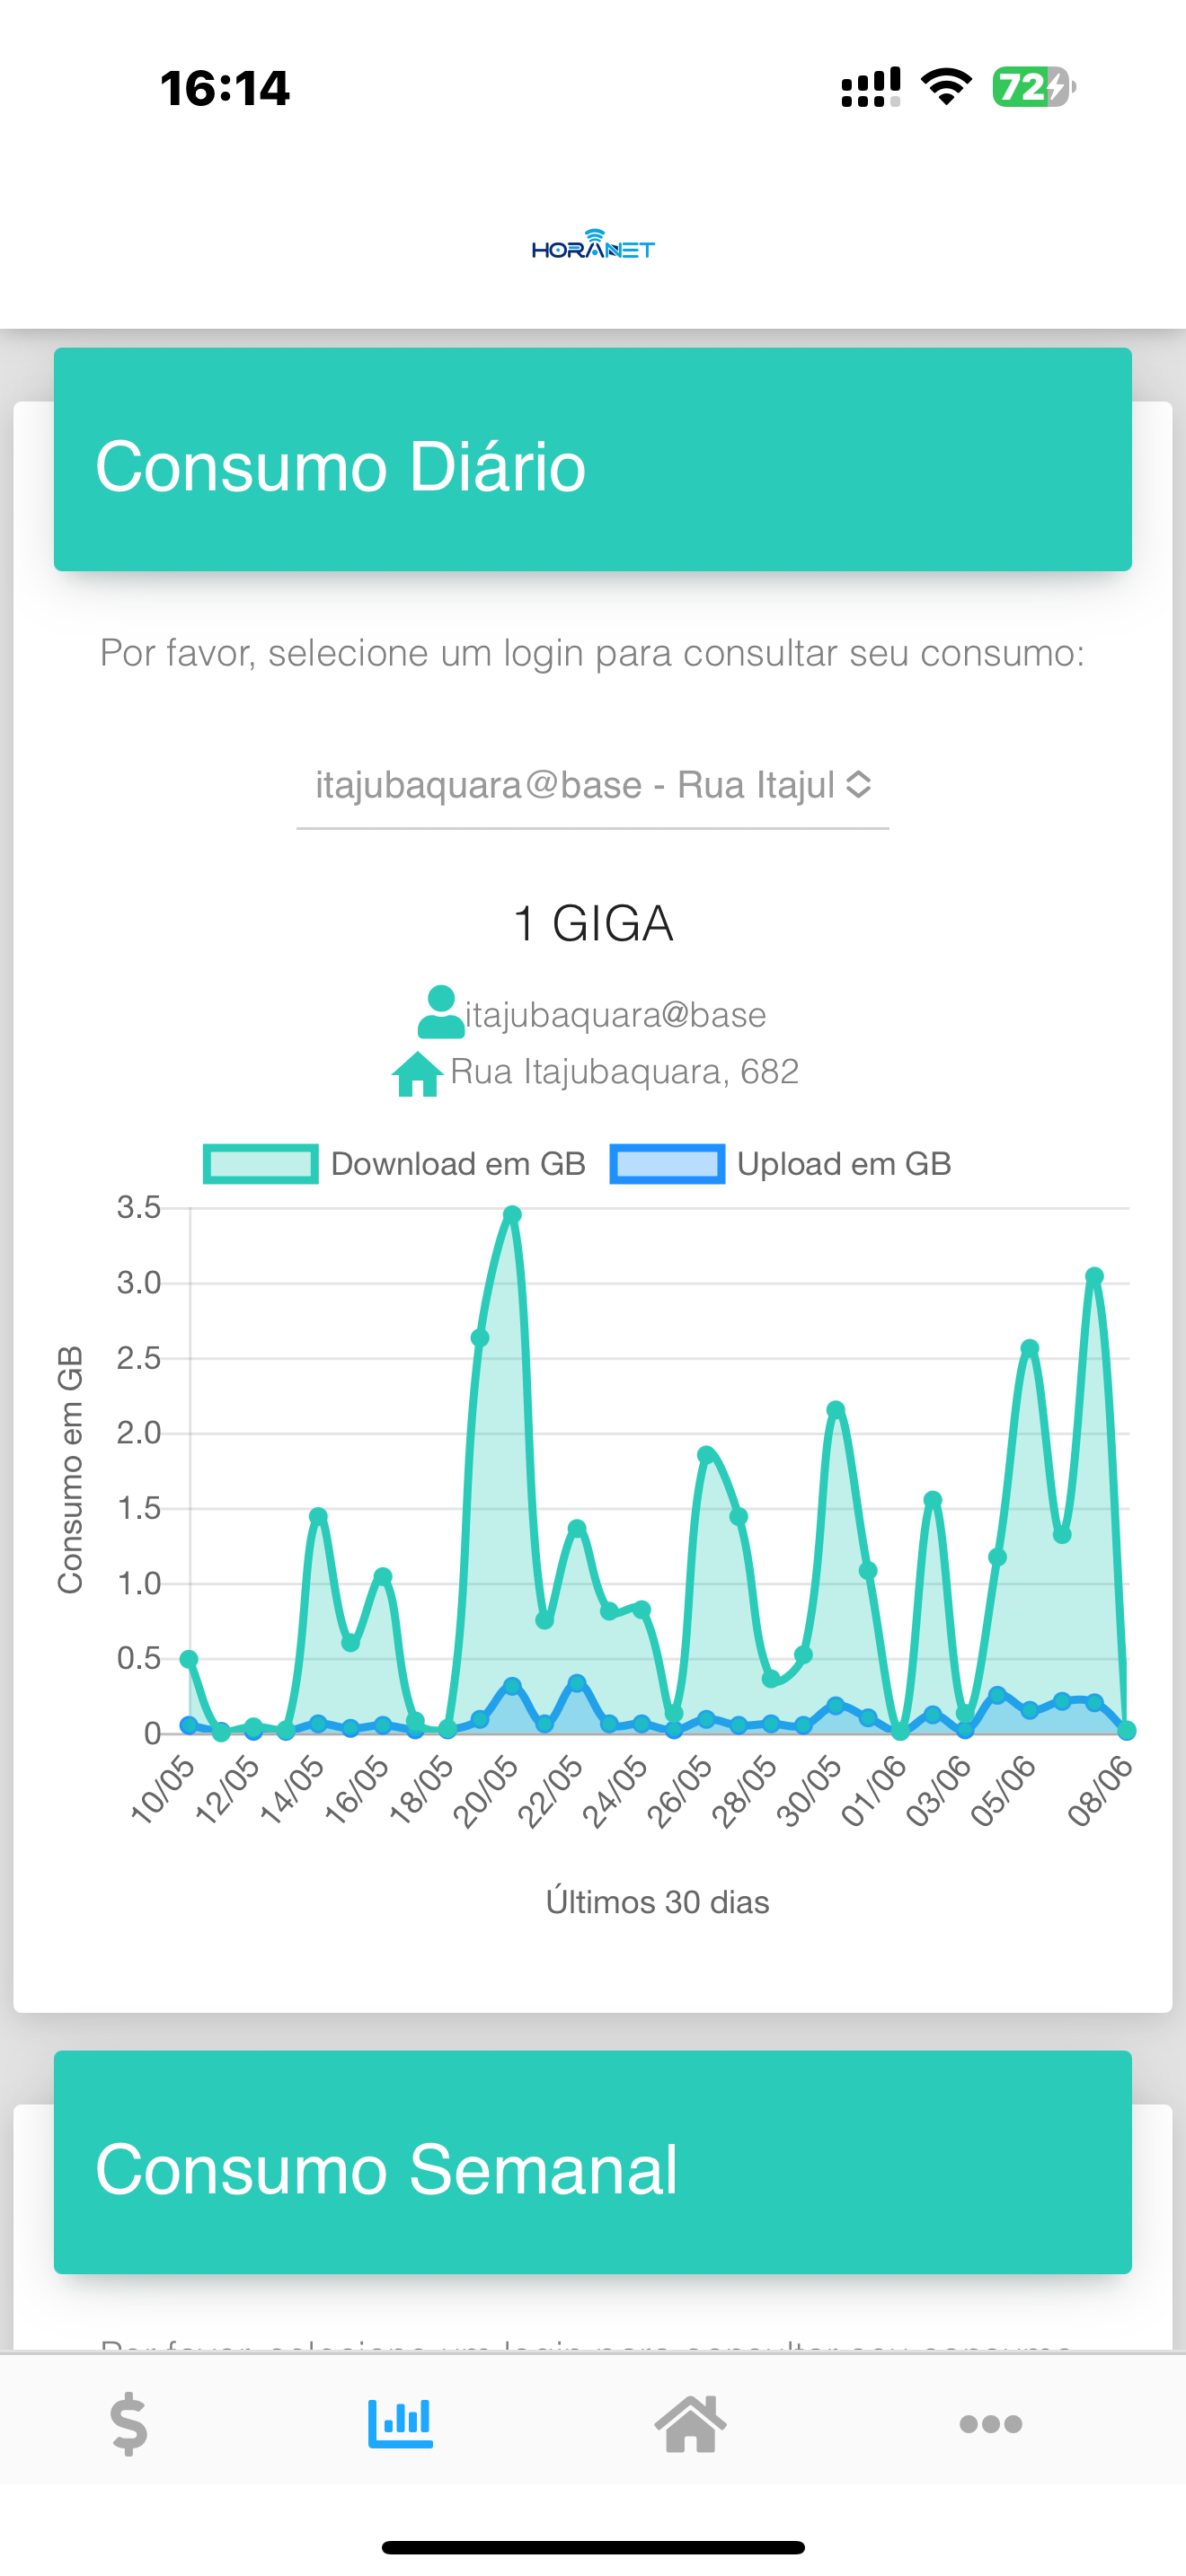Go to the home tab
Image resolution: width=1186 pixels, height=2576 pixels.
point(690,2422)
